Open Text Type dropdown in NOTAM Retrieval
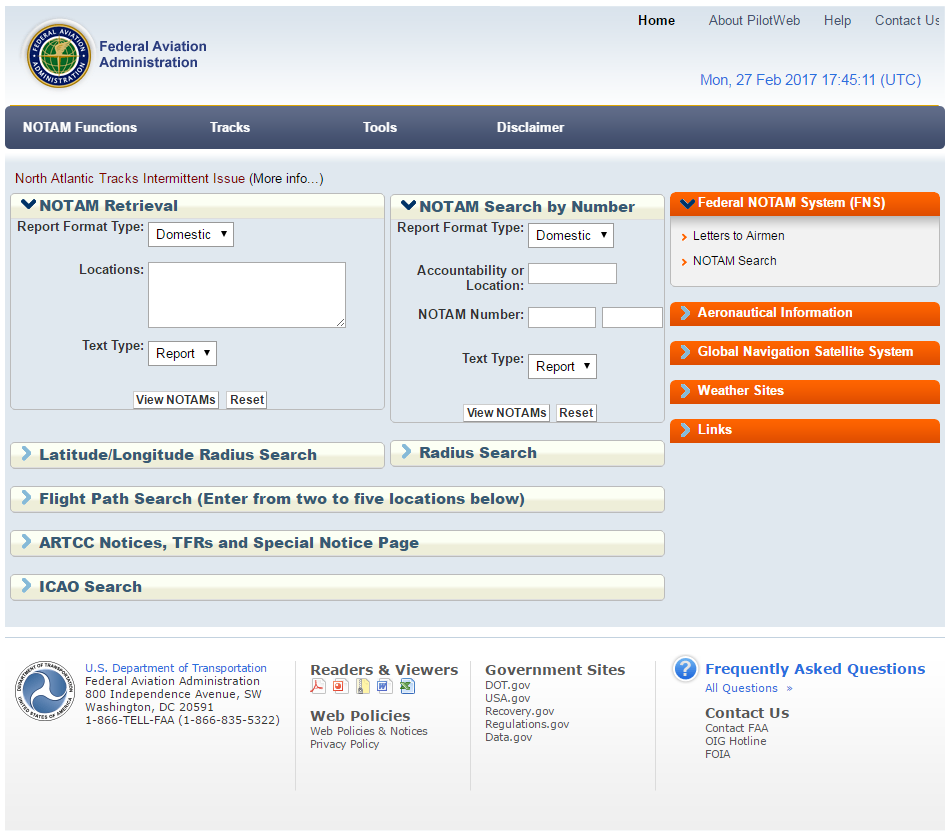 click(183, 353)
